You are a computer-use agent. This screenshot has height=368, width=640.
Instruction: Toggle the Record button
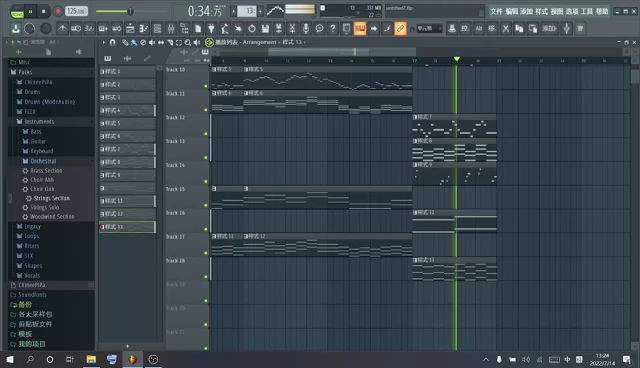click(58, 12)
